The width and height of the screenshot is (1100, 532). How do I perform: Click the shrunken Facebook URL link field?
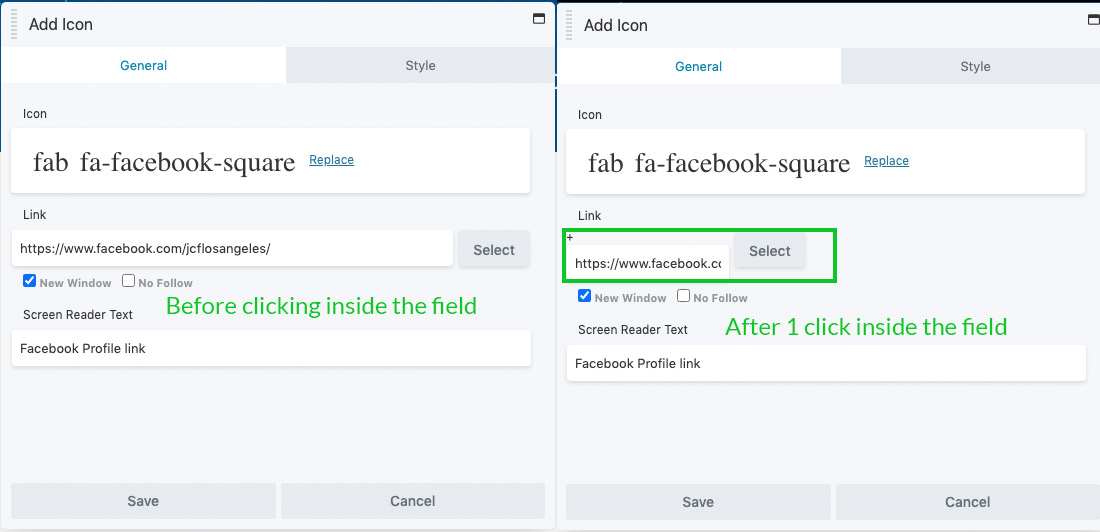tap(647, 264)
